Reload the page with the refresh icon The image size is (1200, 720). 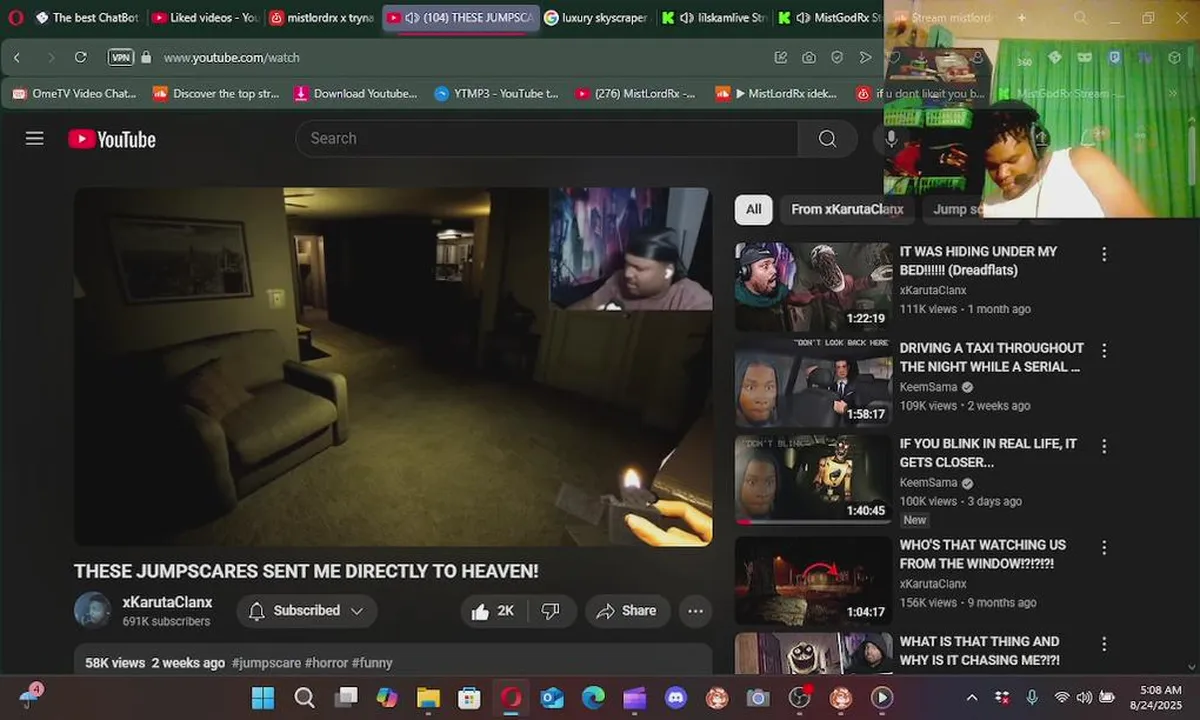tap(81, 57)
